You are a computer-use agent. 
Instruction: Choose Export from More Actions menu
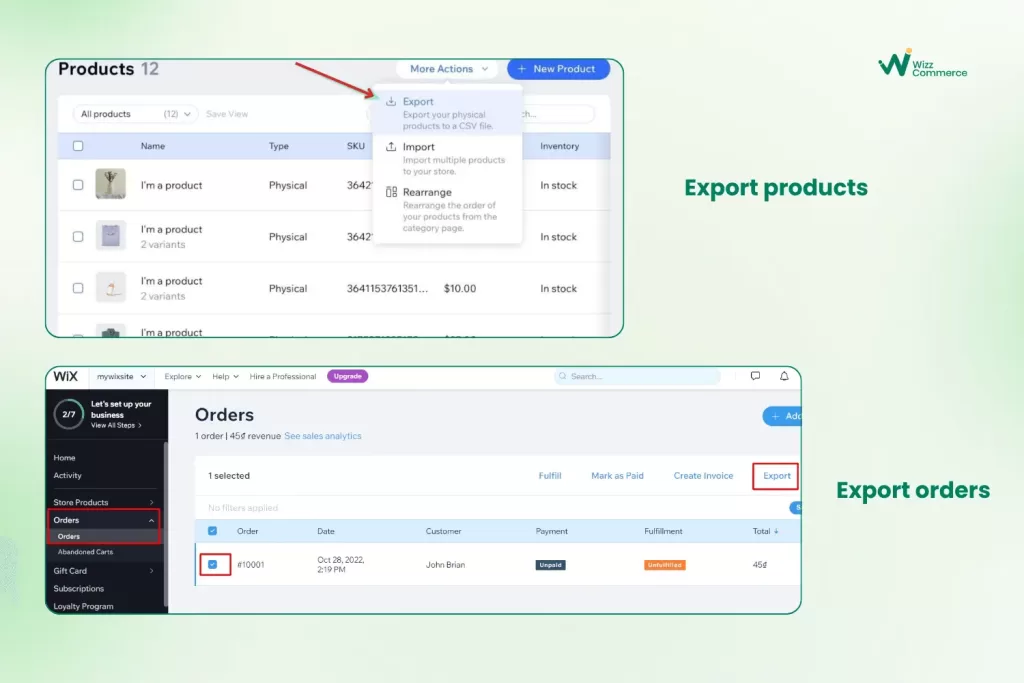(447, 113)
